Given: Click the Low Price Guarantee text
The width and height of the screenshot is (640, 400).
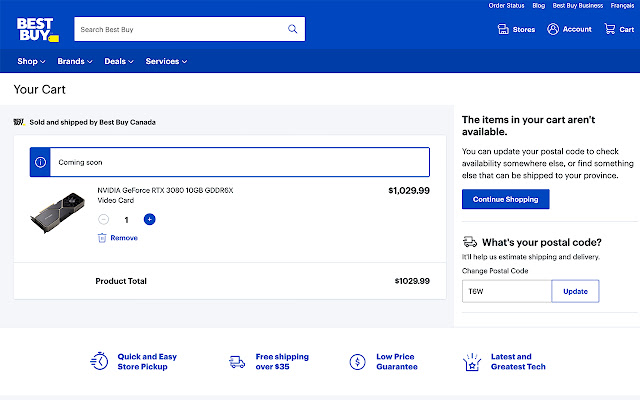Looking at the screenshot, I should pyautogui.click(x=397, y=362).
